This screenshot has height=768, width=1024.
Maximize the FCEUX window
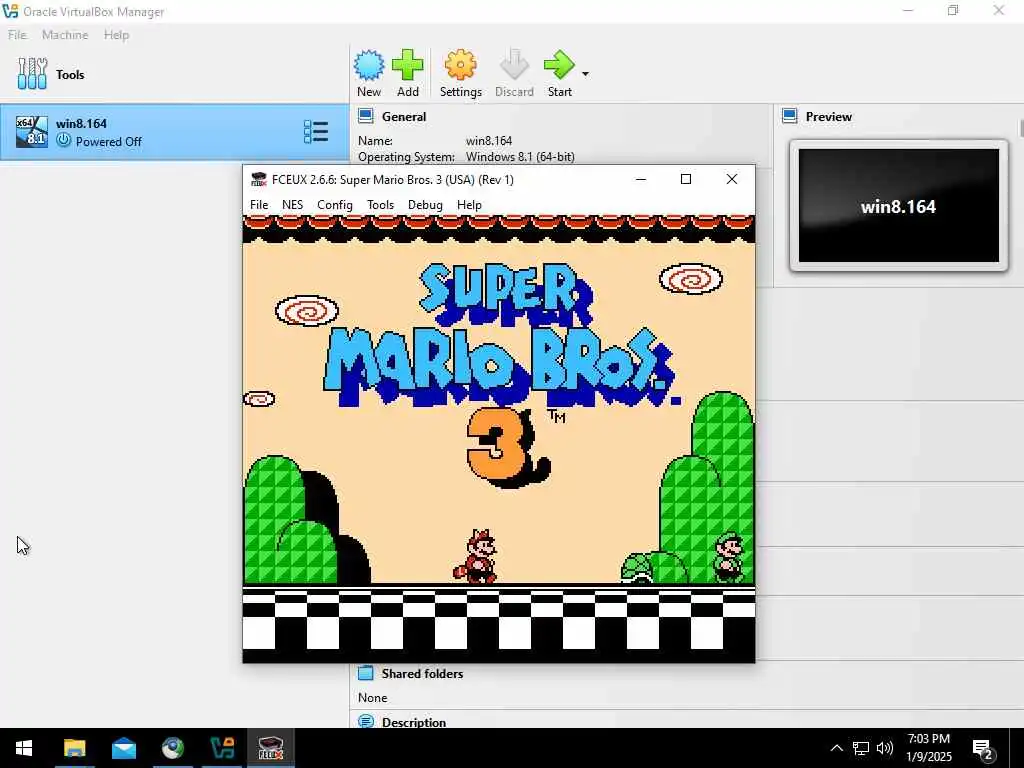tap(686, 179)
